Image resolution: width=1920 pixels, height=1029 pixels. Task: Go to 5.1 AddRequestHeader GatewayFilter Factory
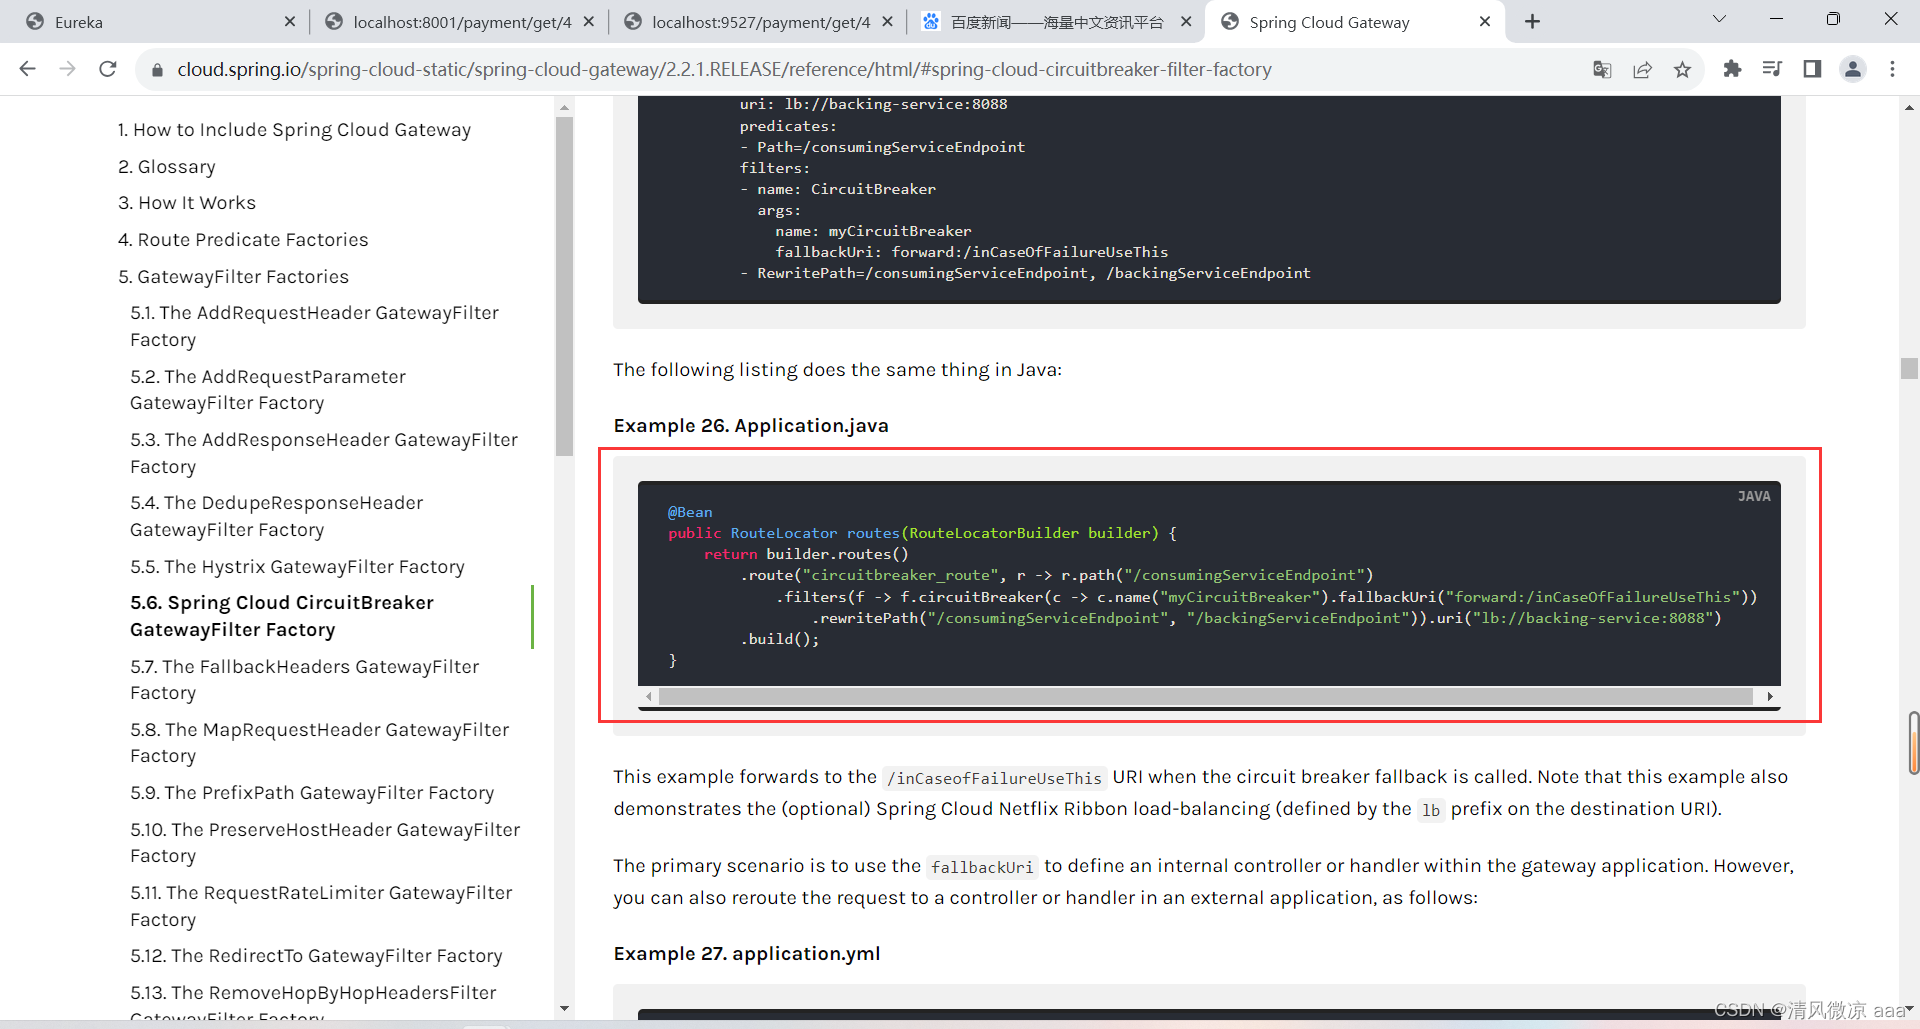[314, 326]
